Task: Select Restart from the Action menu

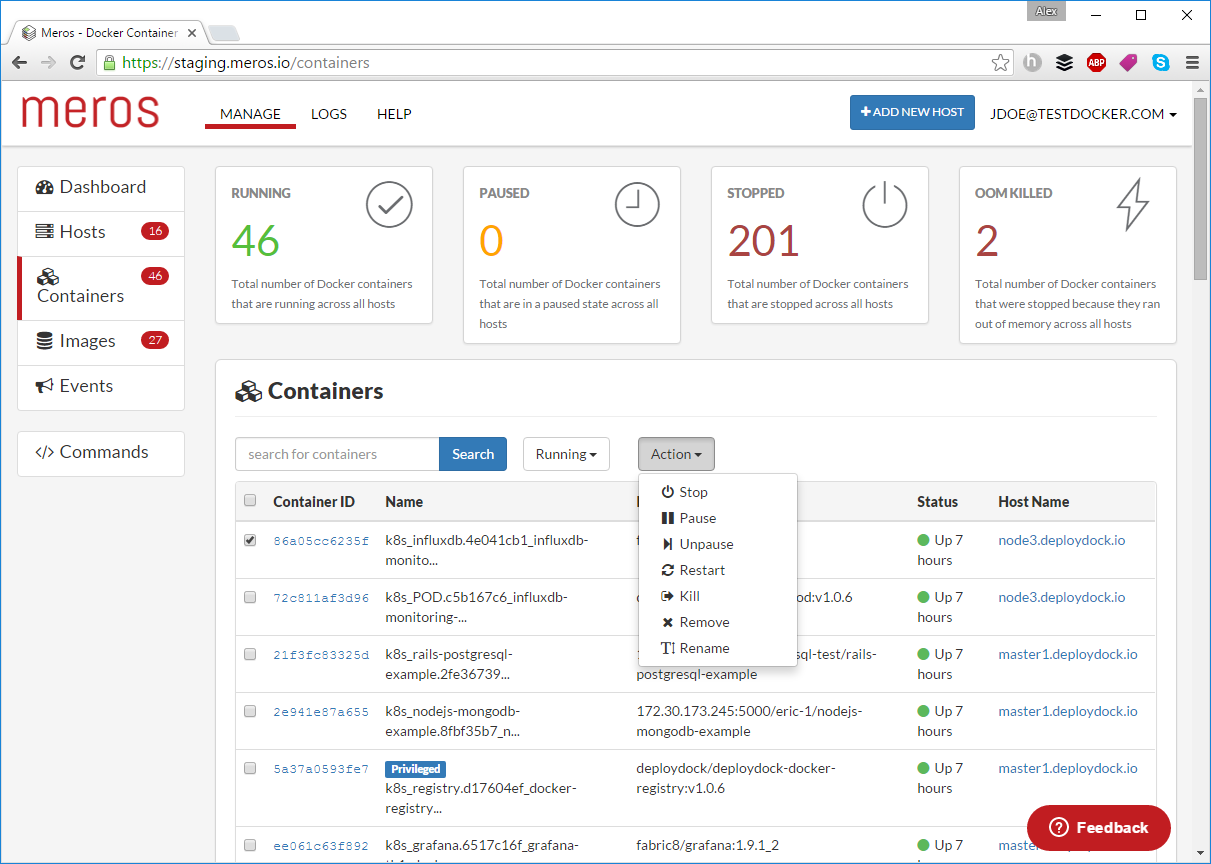Action: point(701,570)
